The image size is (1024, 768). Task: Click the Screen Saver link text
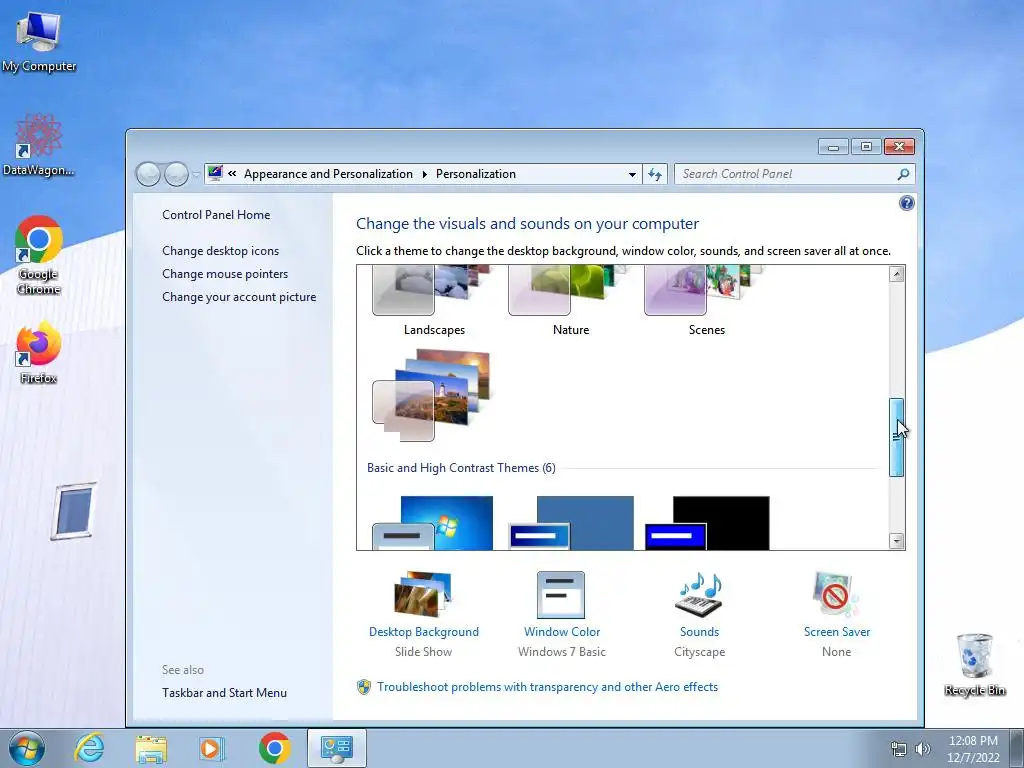(837, 632)
